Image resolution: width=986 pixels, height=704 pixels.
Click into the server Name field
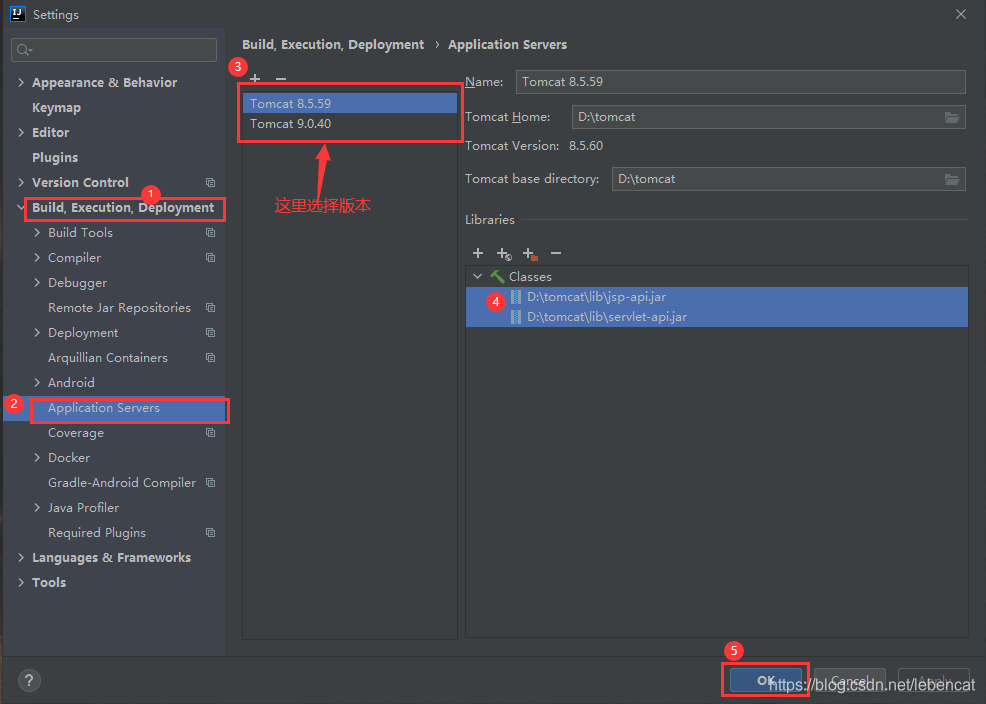coord(741,82)
